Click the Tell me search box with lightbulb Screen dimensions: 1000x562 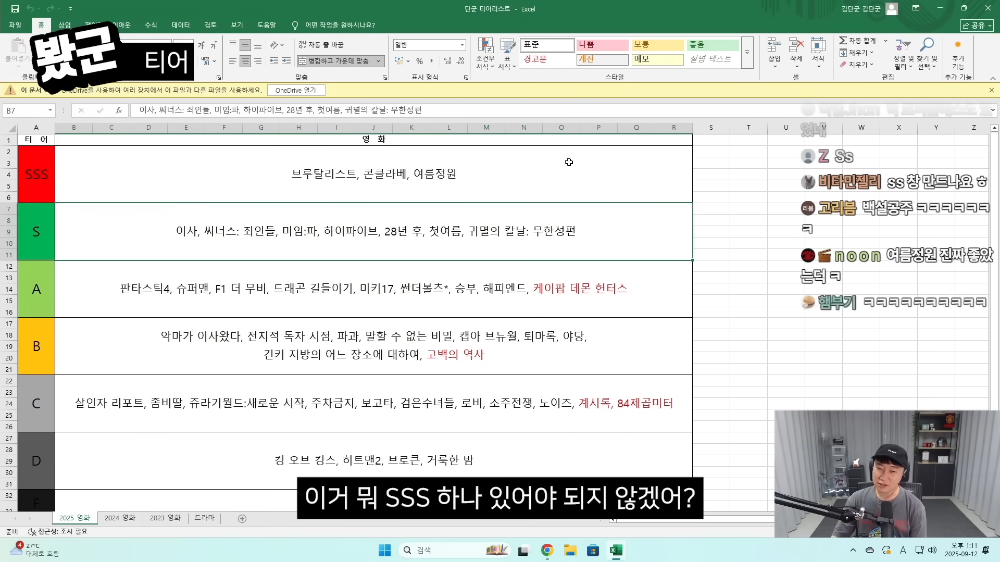click(x=334, y=25)
